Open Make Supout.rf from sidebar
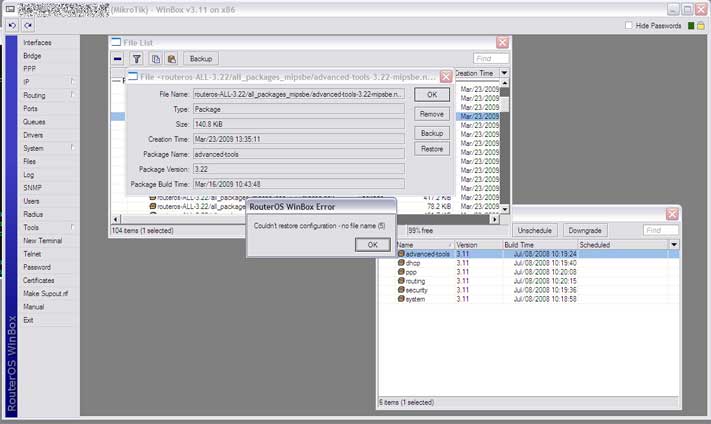The height and width of the screenshot is (424, 711). click(x=45, y=293)
